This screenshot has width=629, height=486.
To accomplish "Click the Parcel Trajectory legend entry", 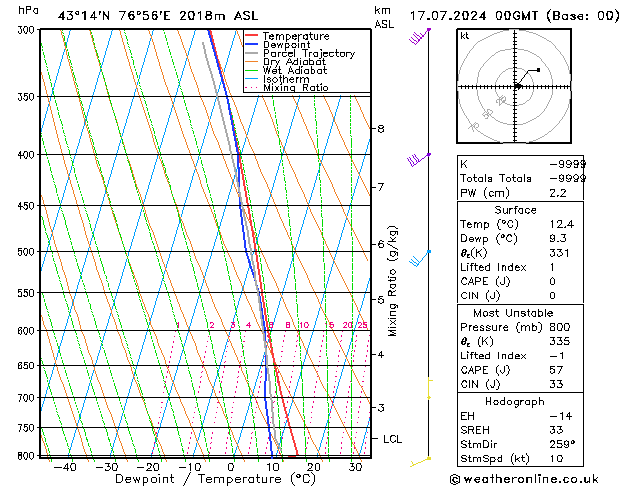I will pos(308,54).
